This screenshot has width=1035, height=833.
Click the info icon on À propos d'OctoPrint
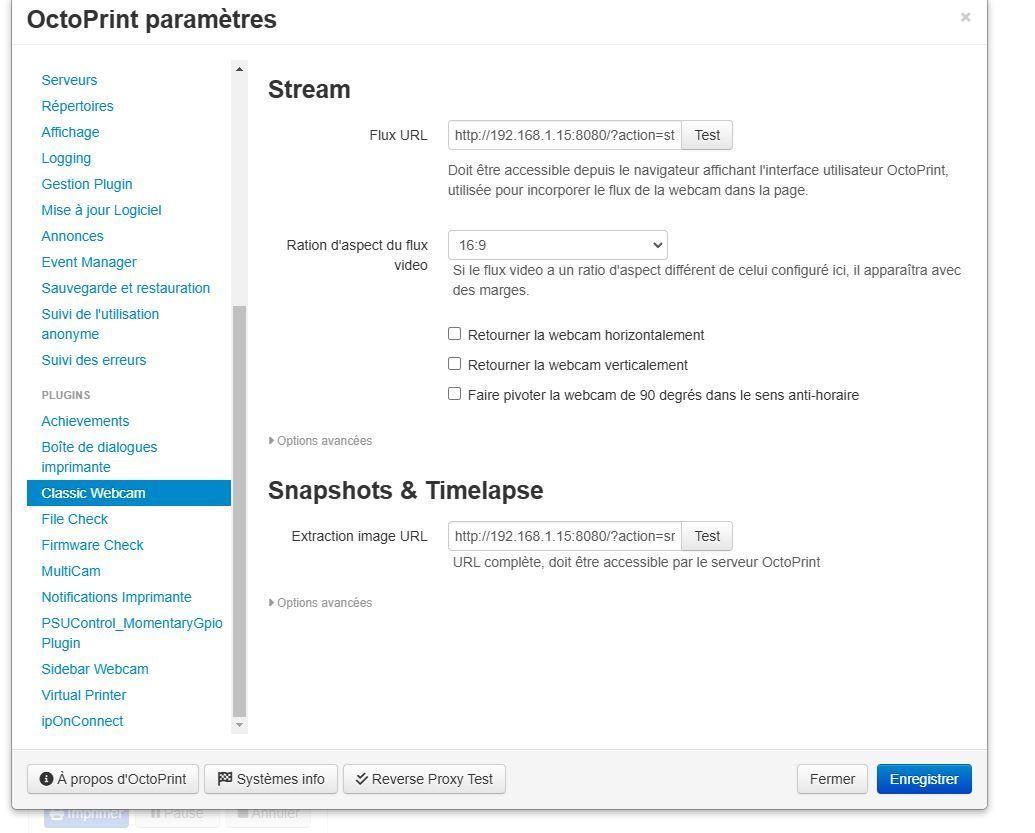[x=46, y=779]
